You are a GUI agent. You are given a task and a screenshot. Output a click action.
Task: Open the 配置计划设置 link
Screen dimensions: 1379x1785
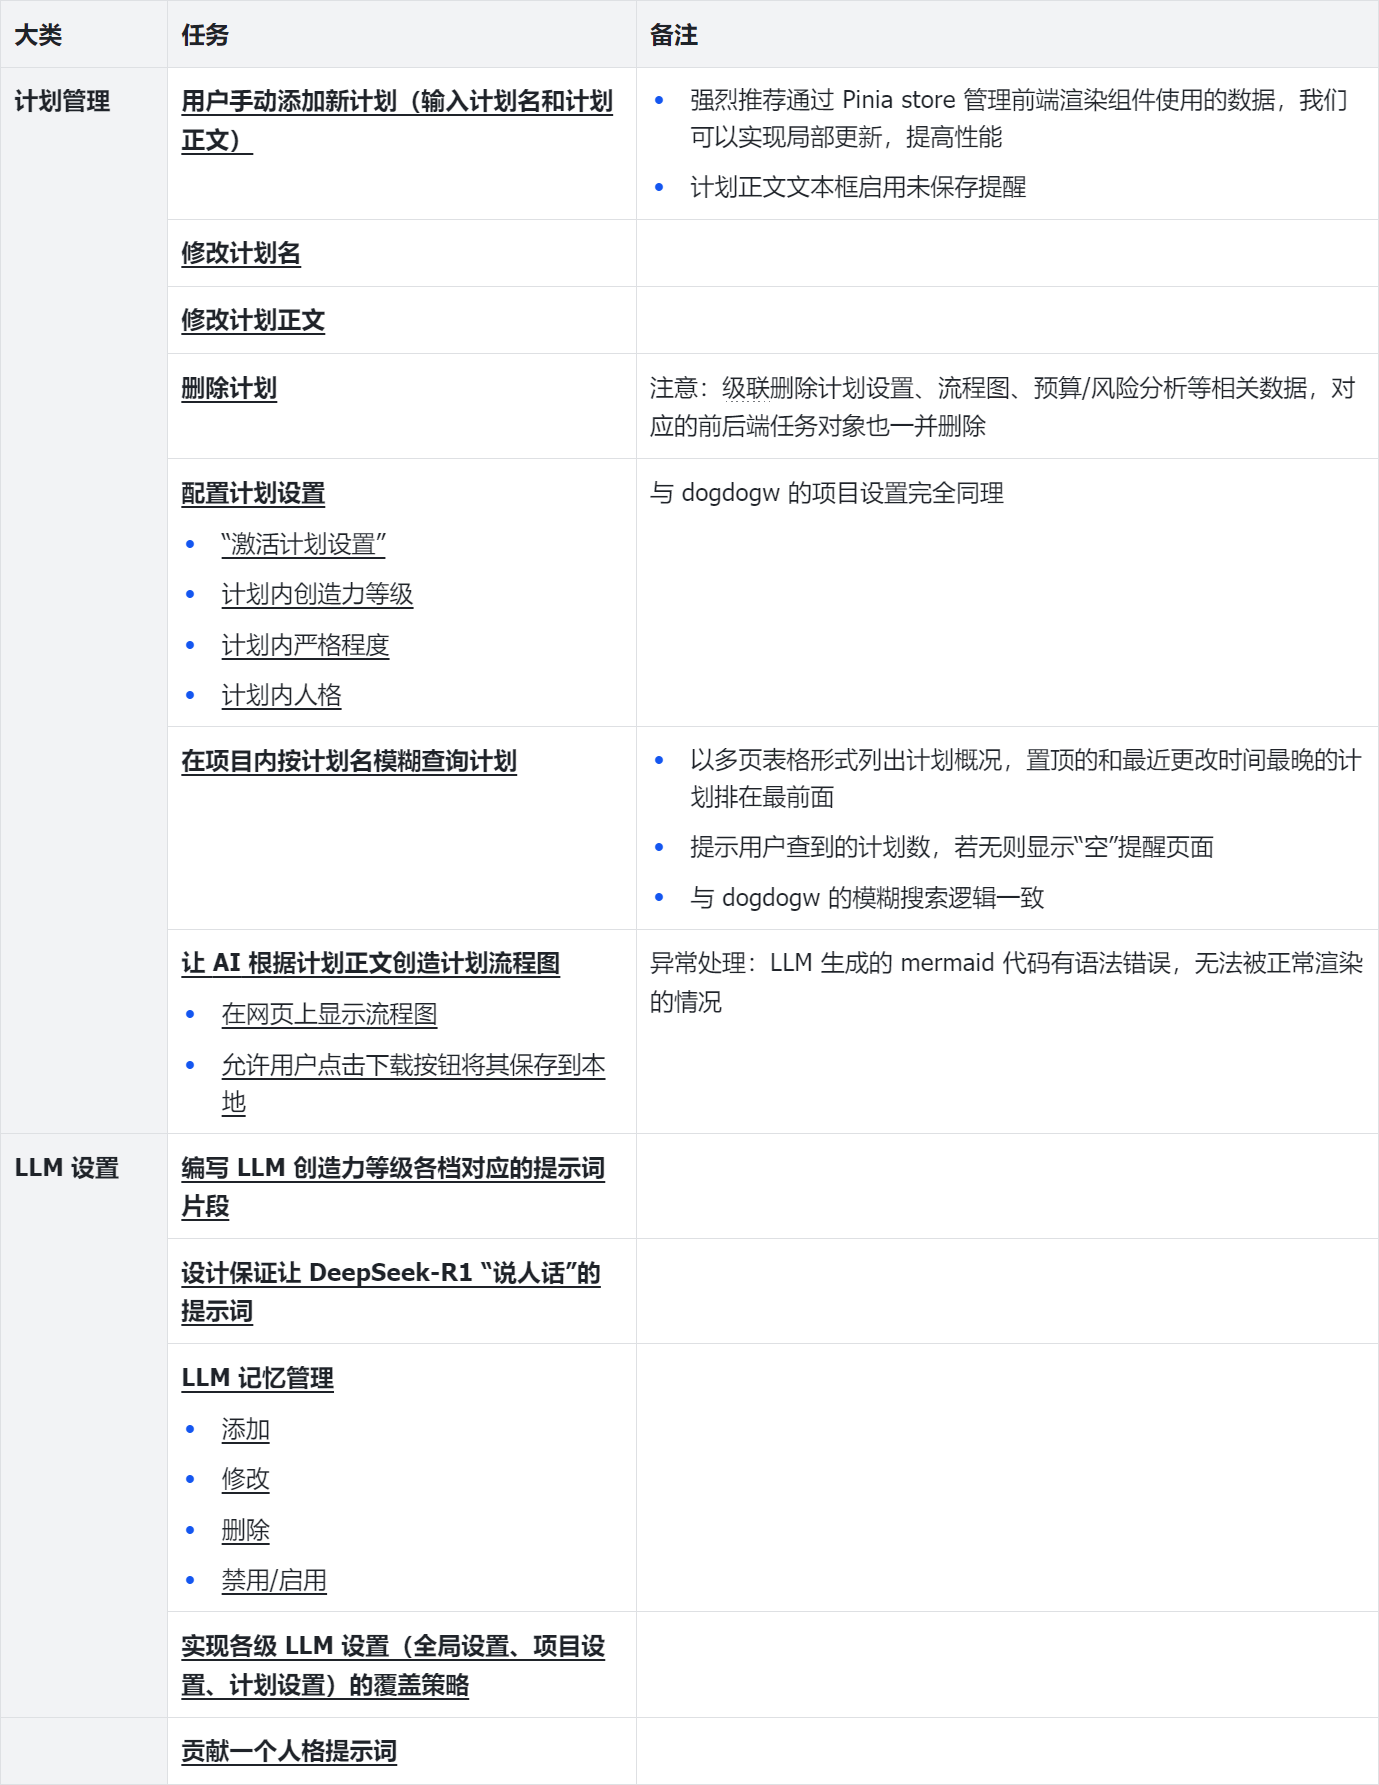pyautogui.click(x=253, y=494)
